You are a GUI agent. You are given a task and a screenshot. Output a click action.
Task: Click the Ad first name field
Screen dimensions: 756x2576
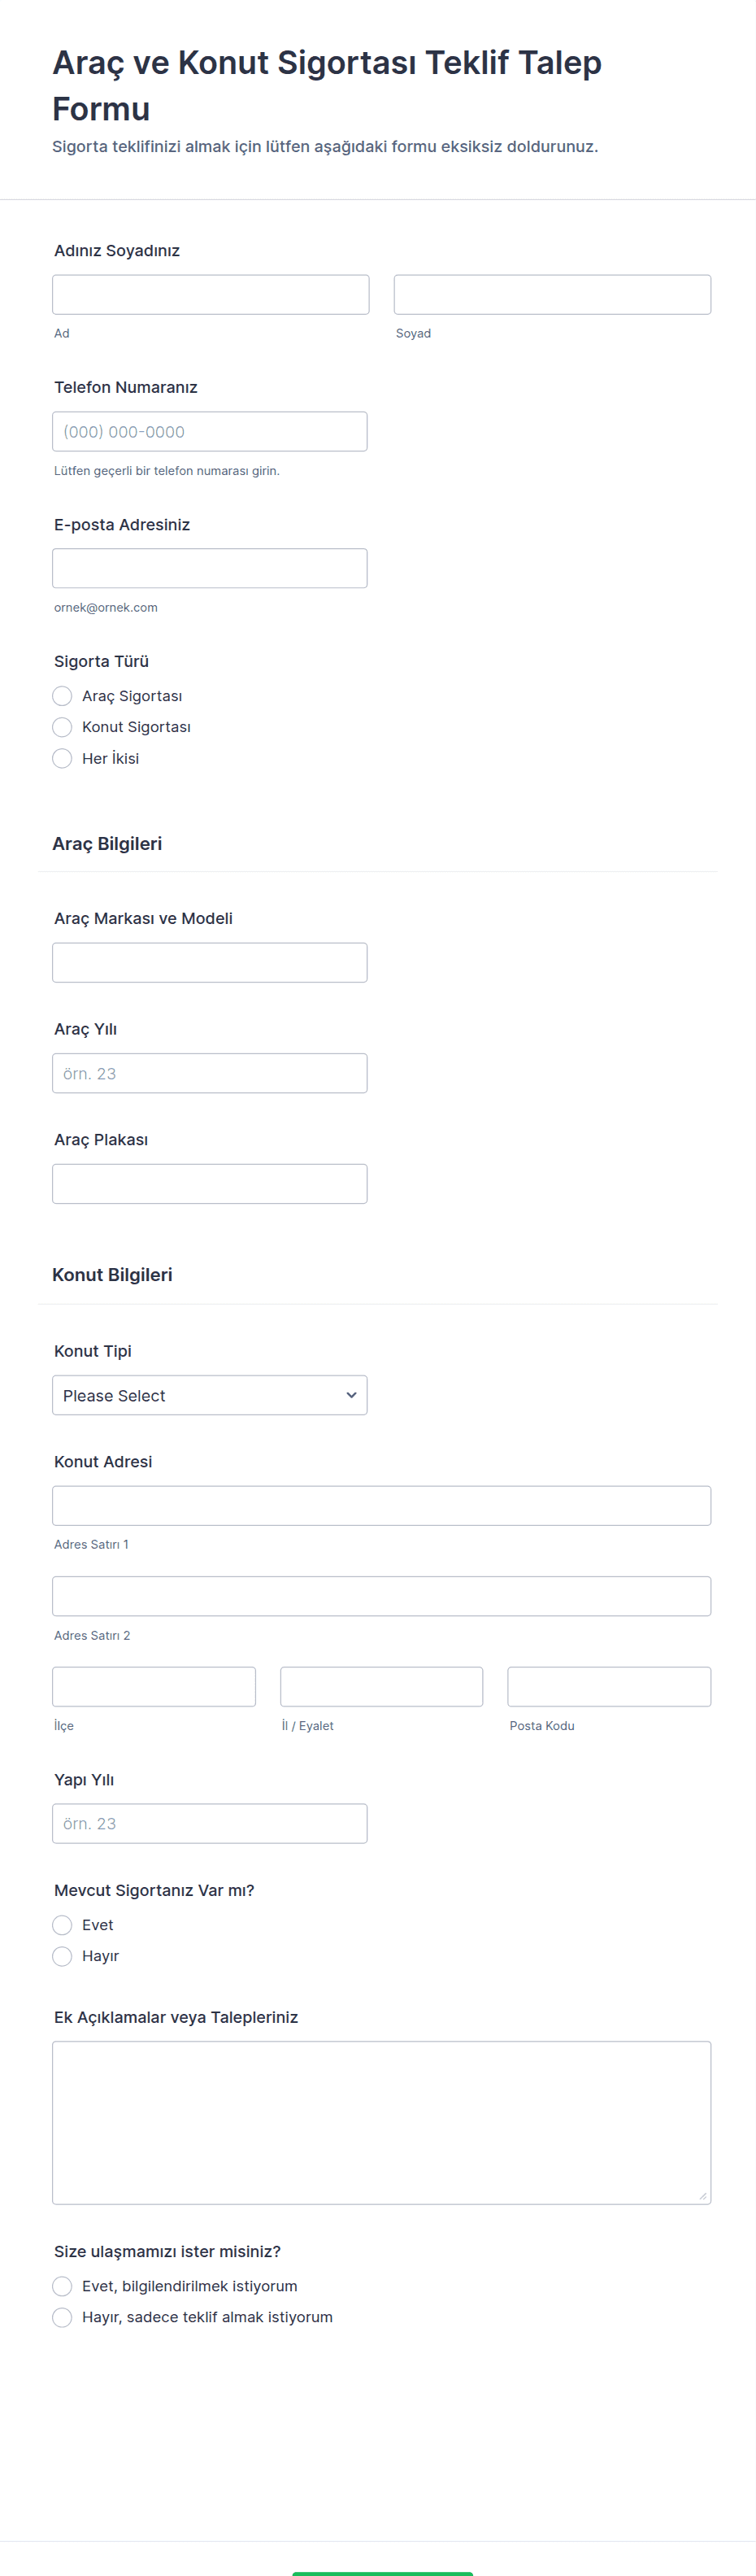point(210,295)
